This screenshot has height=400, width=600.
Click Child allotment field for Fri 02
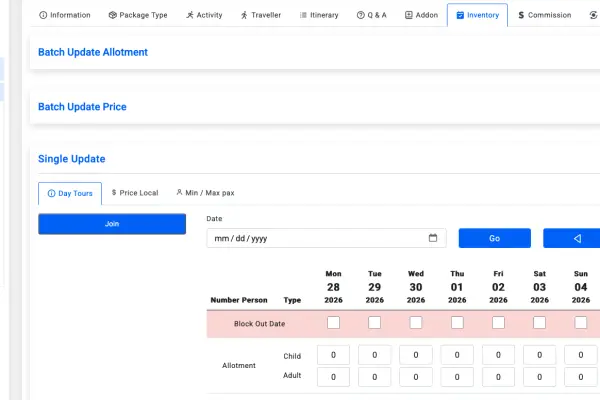[x=498, y=355]
